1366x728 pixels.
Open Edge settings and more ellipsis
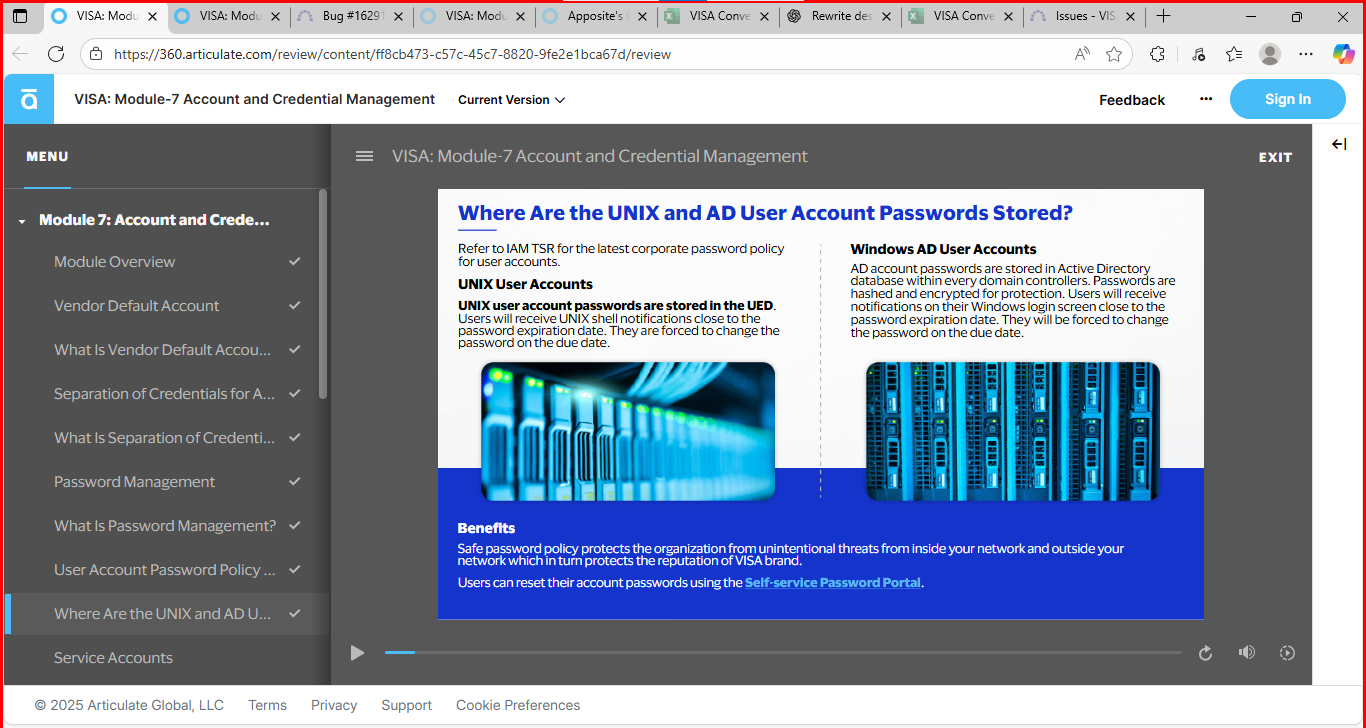pyautogui.click(x=1305, y=54)
